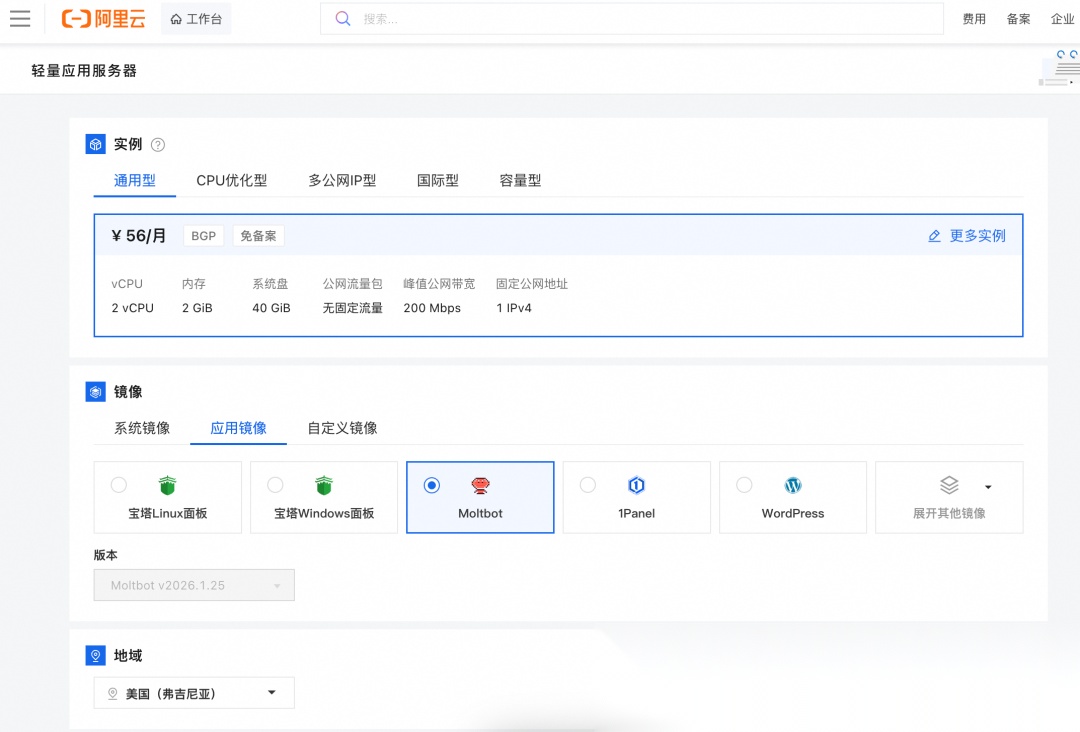Click the search magnifier icon

[342, 19]
